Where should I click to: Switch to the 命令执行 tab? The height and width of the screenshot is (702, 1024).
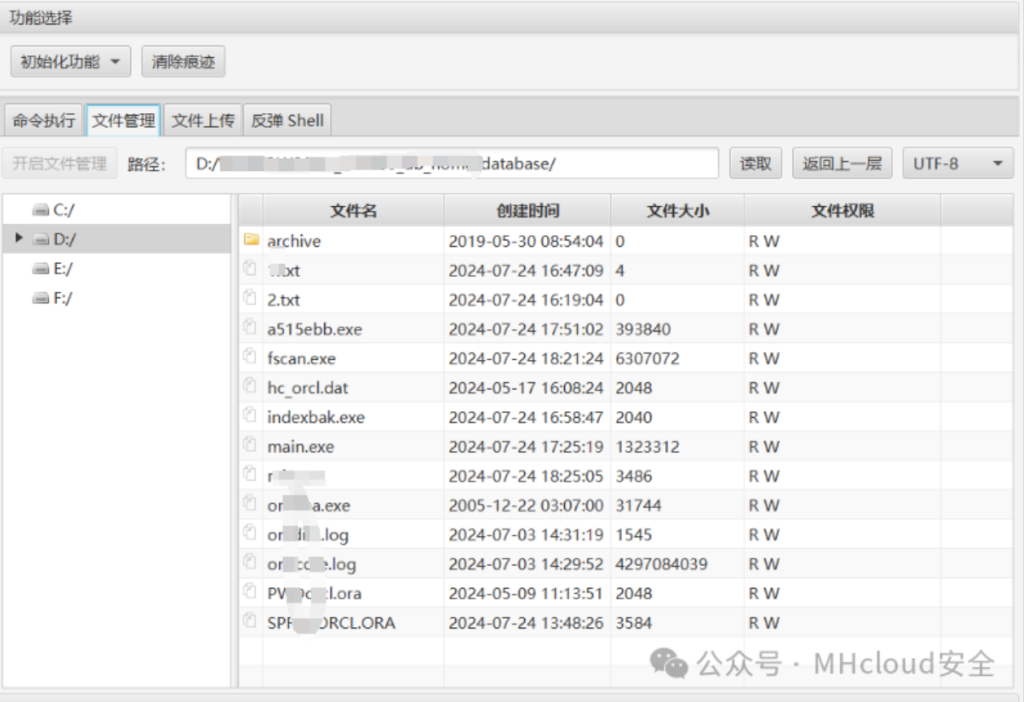pos(43,119)
